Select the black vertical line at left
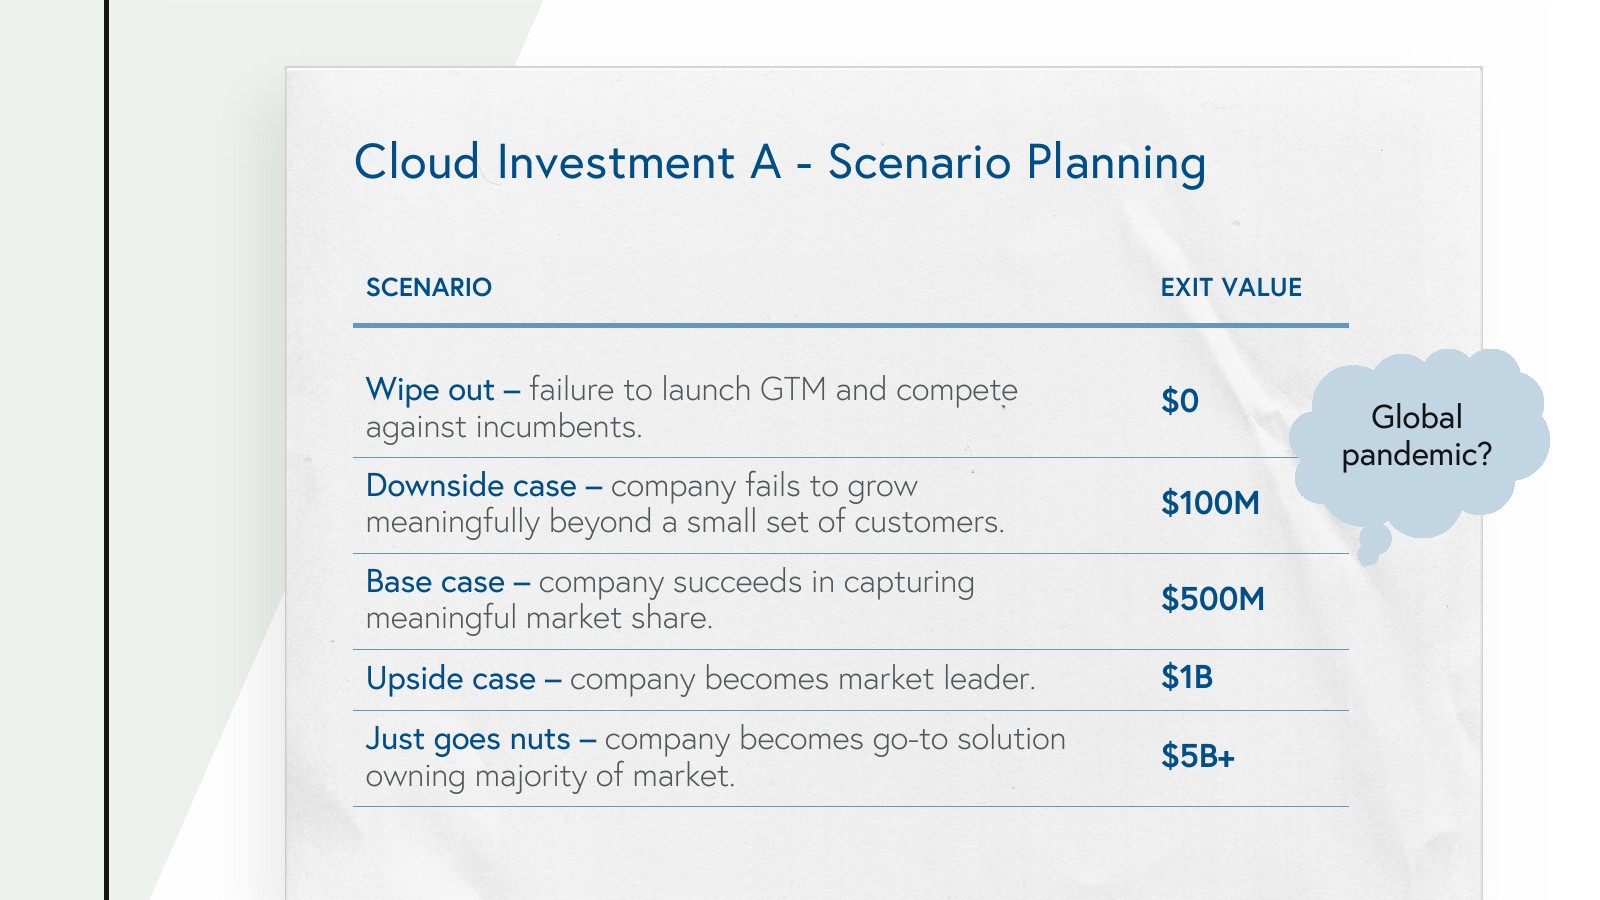 (x=106, y=450)
